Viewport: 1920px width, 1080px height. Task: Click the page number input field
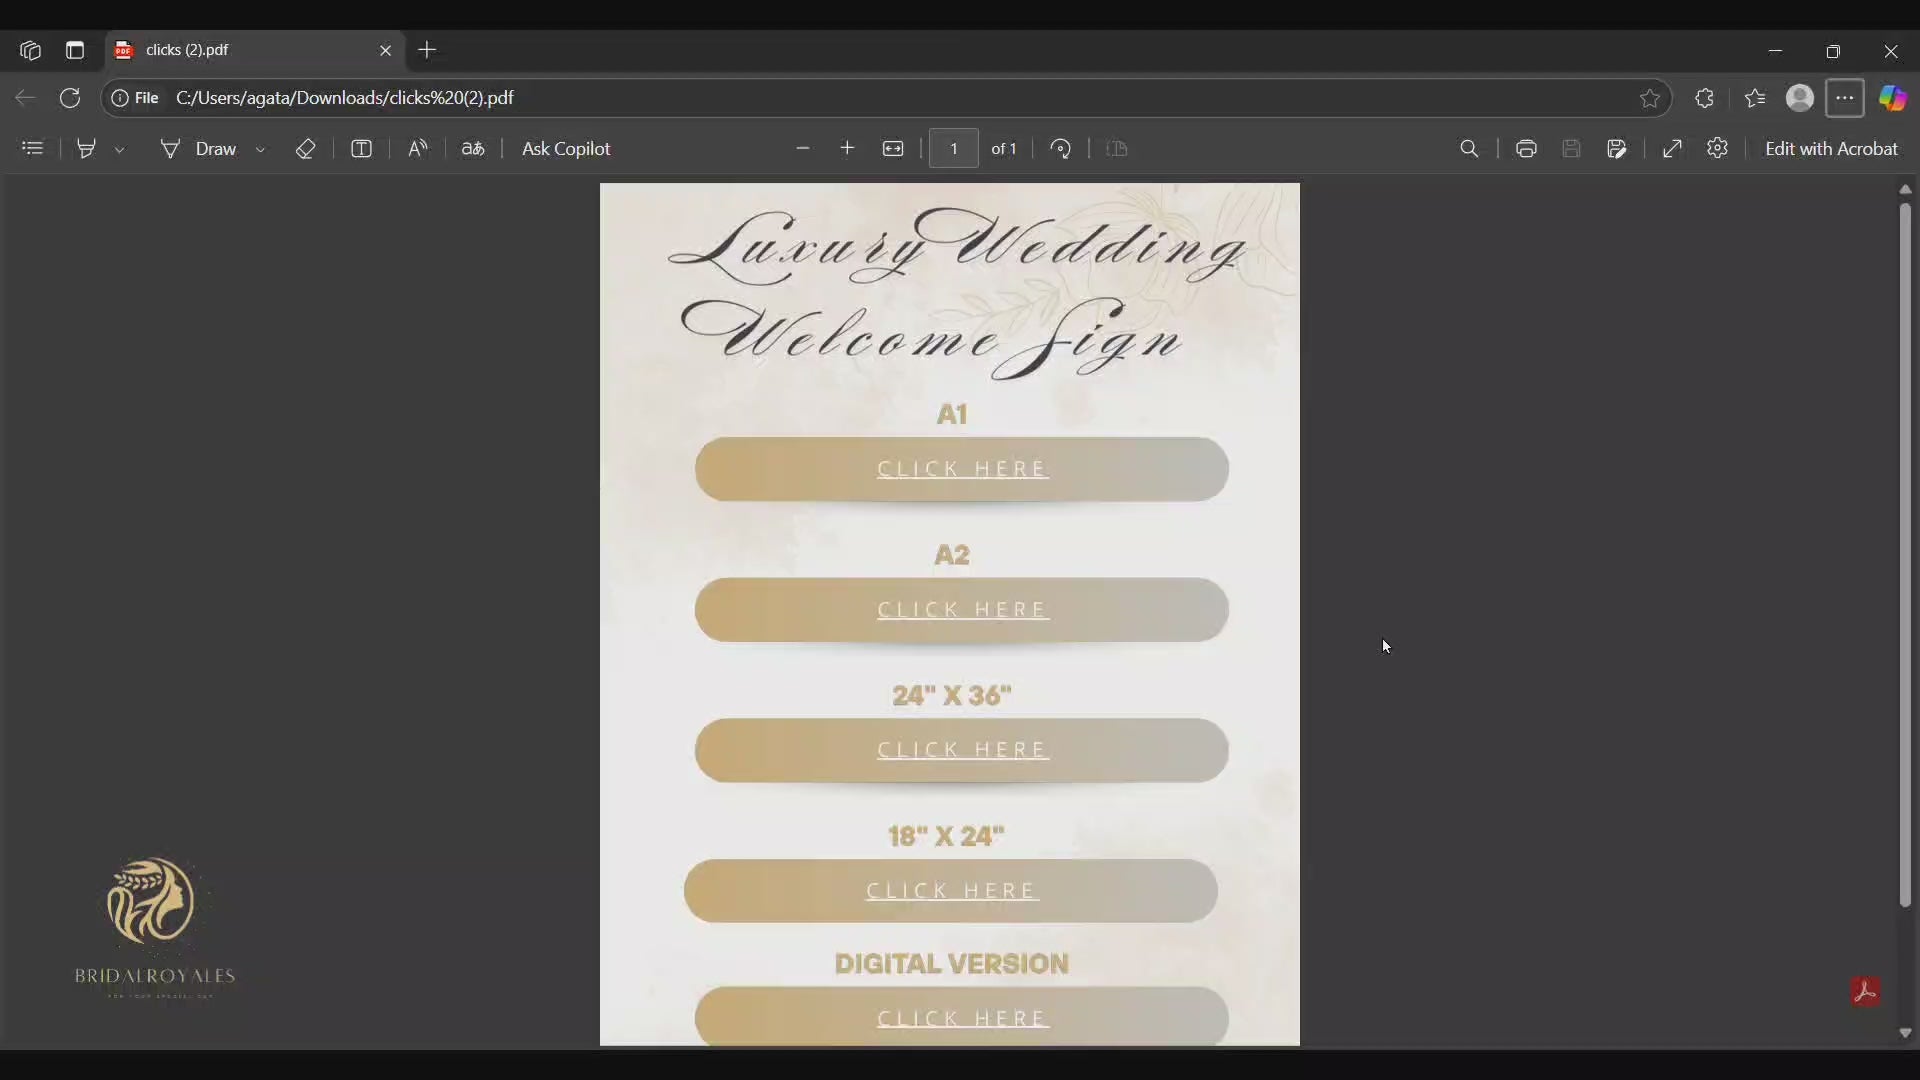[x=954, y=149]
